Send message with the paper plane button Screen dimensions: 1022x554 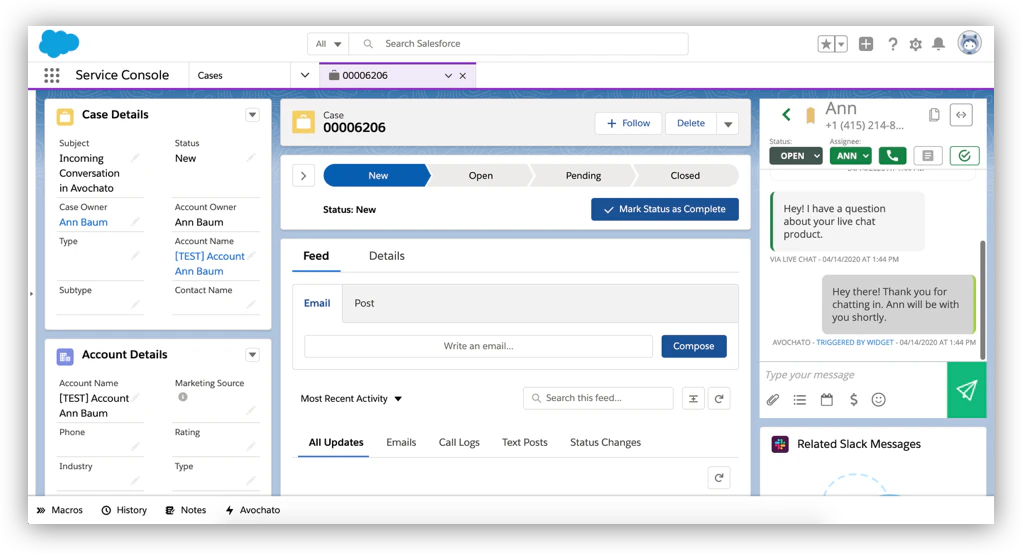tap(966, 390)
